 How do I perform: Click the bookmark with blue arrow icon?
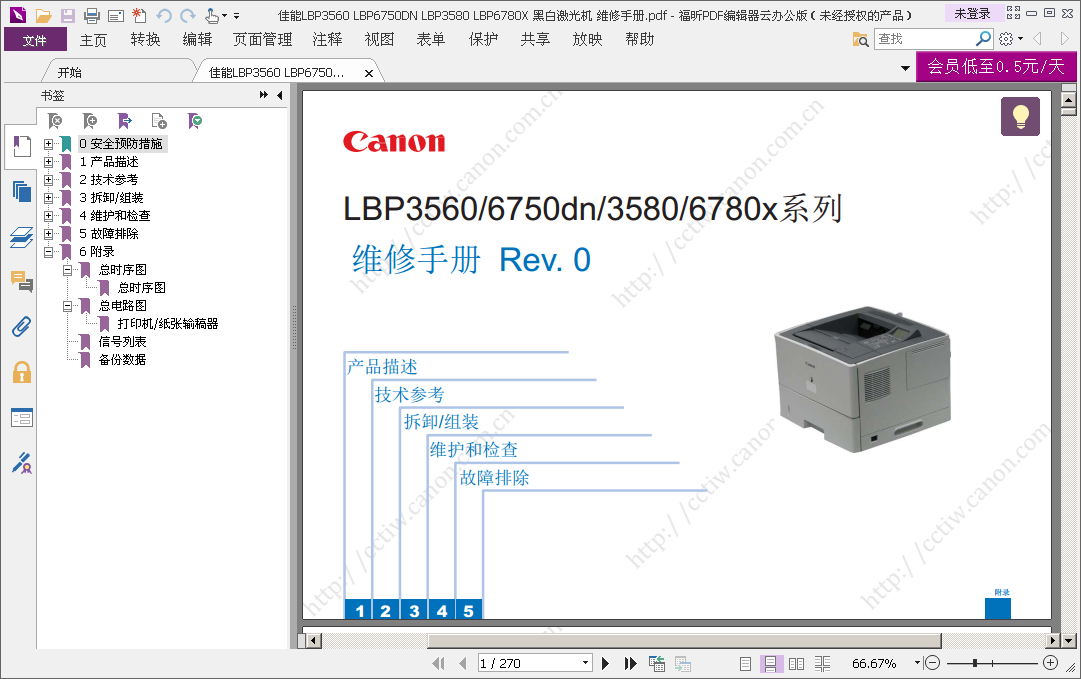click(125, 121)
